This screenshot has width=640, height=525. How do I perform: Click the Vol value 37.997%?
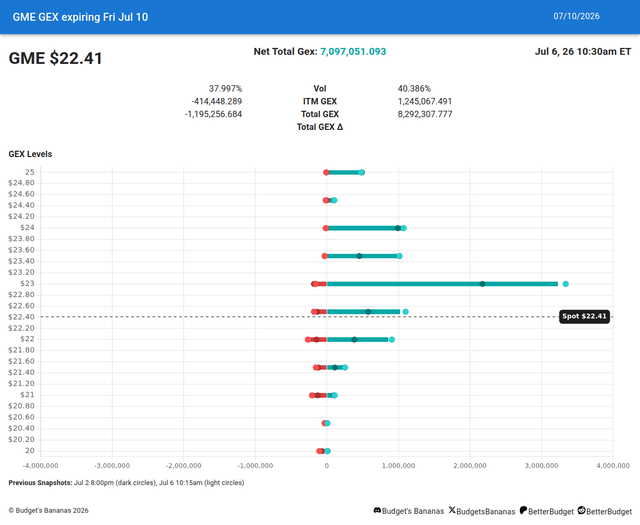pos(225,89)
